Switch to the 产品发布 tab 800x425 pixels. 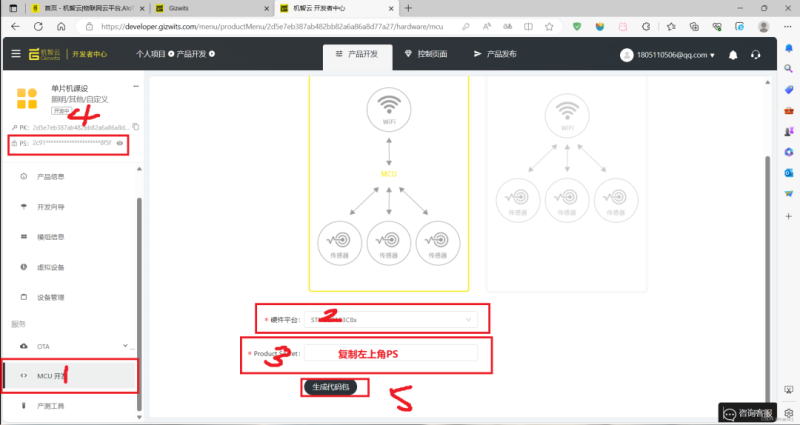click(x=495, y=54)
